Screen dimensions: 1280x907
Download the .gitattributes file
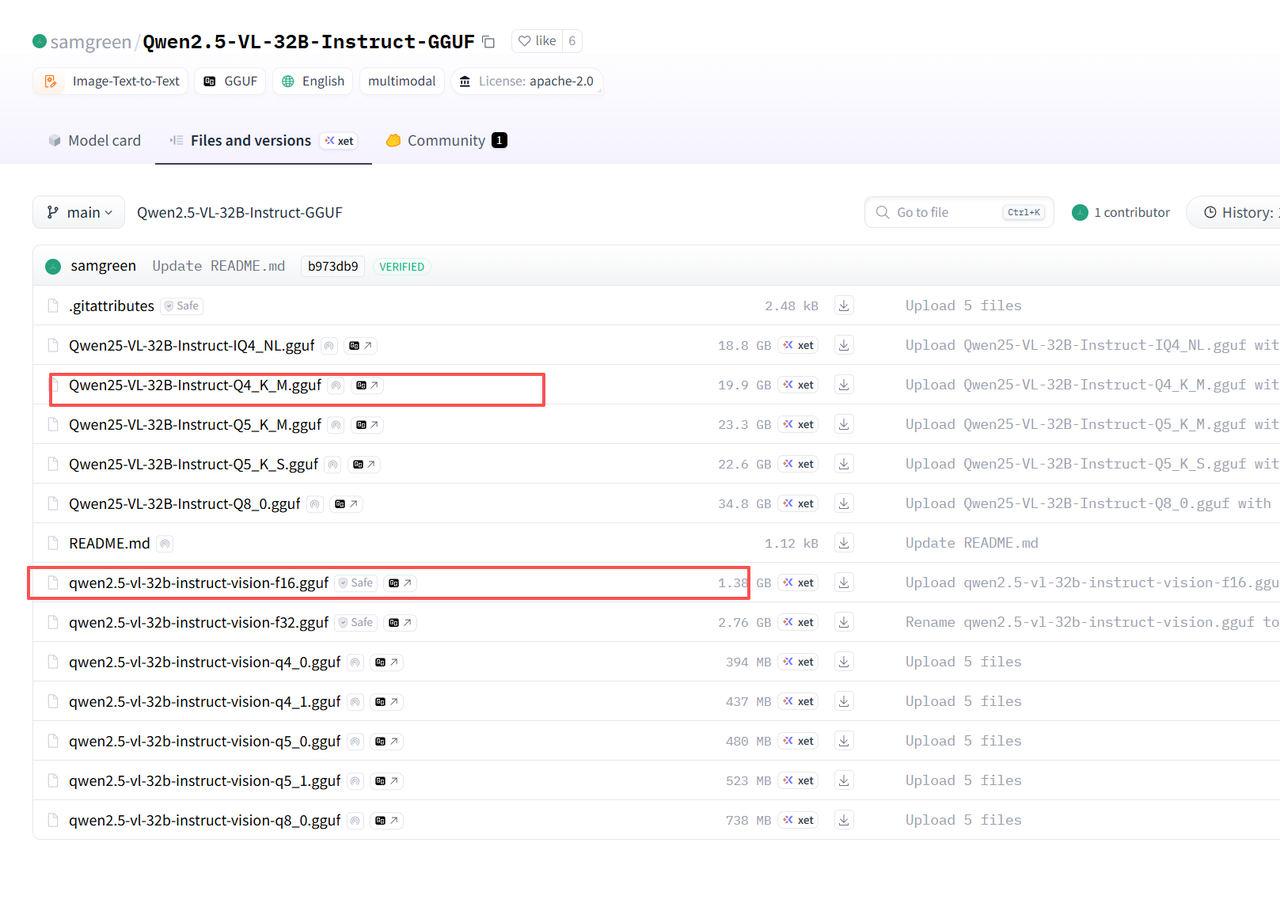844,305
